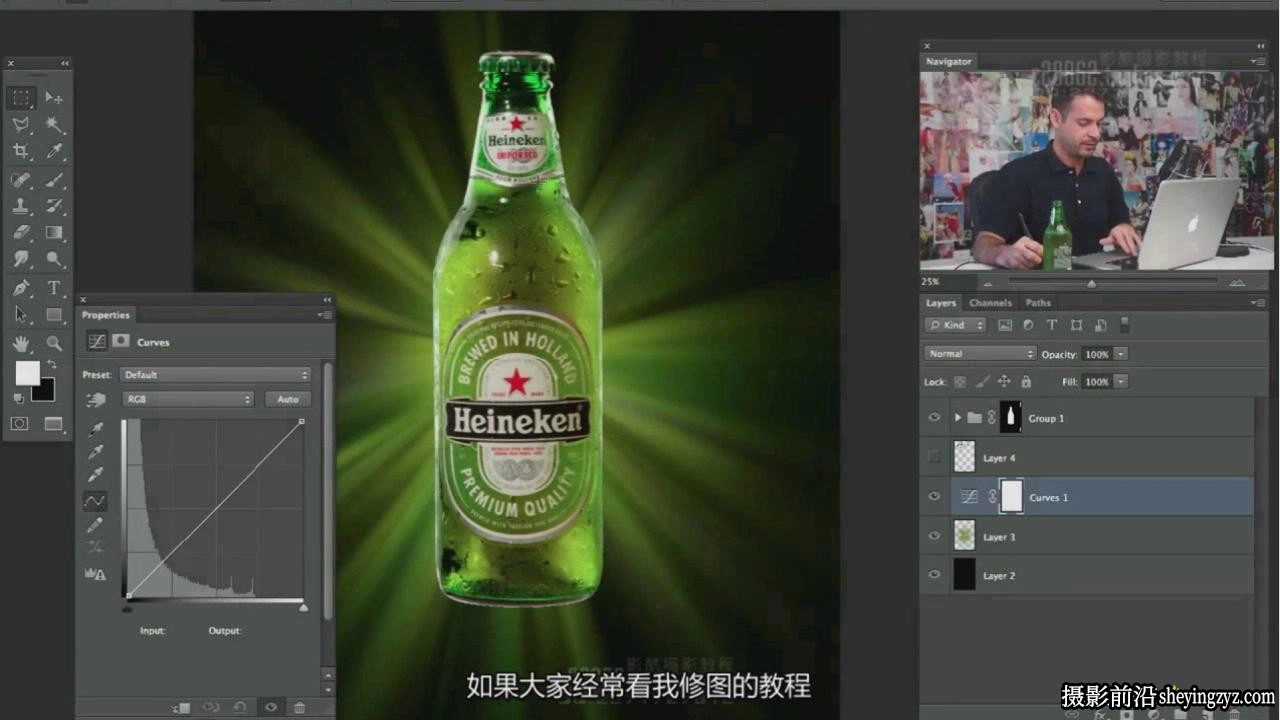Click the Screen Mode icon in the toolbox
This screenshot has width=1280, height=720.
[53, 424]
